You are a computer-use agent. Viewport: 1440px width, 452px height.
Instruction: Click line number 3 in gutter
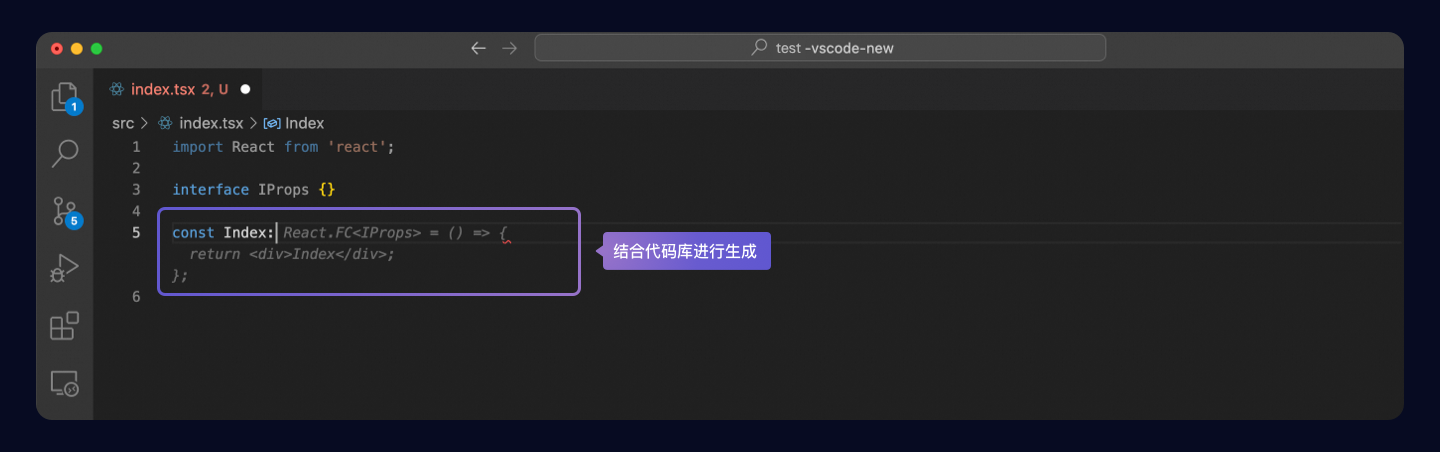click(x=136, y=189)
